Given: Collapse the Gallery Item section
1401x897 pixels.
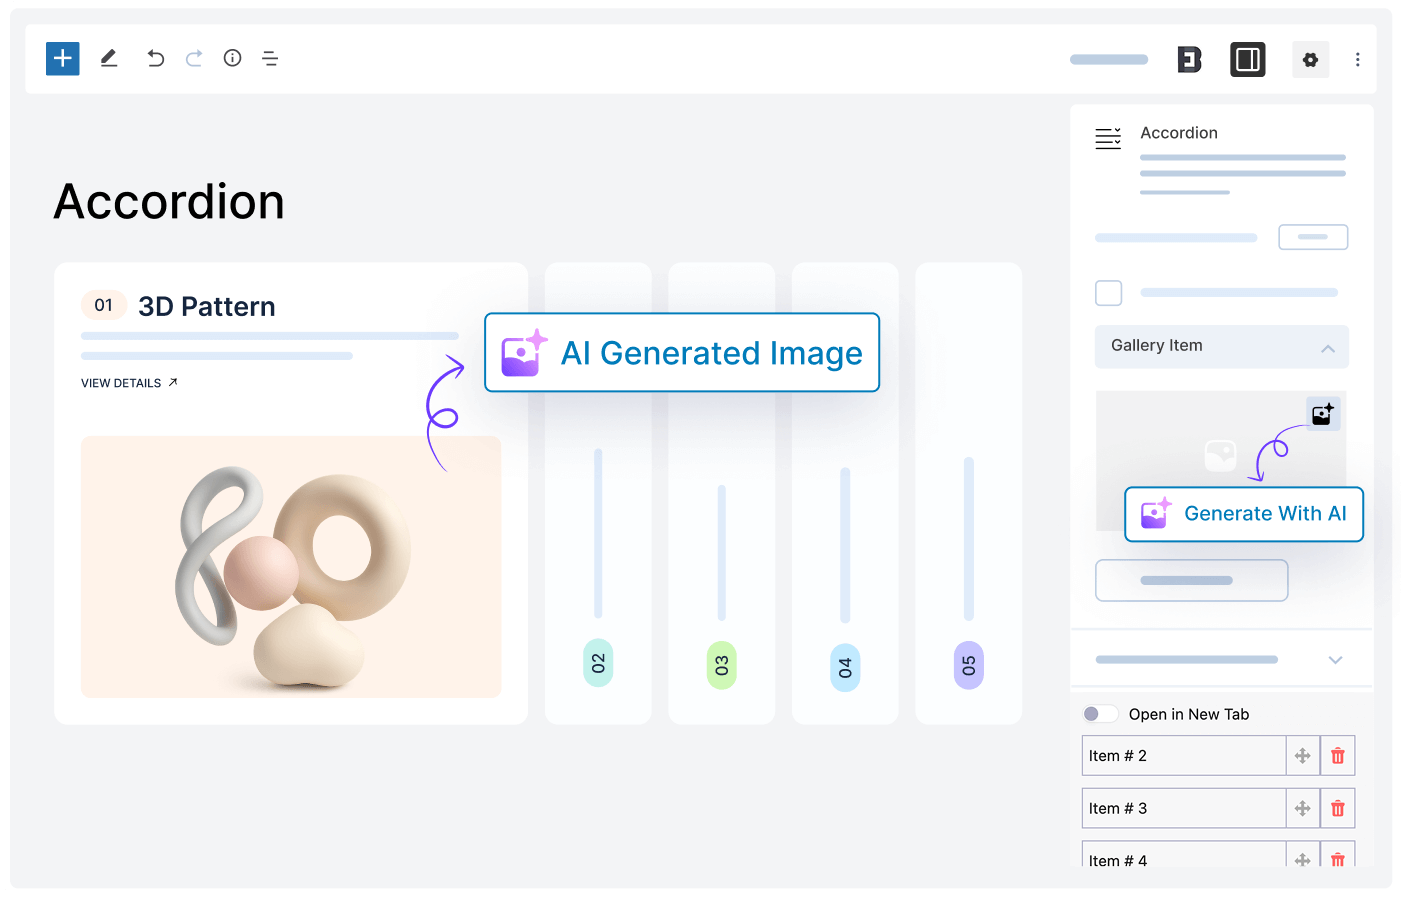Looking at the screenshot, I should [1328, 347].
